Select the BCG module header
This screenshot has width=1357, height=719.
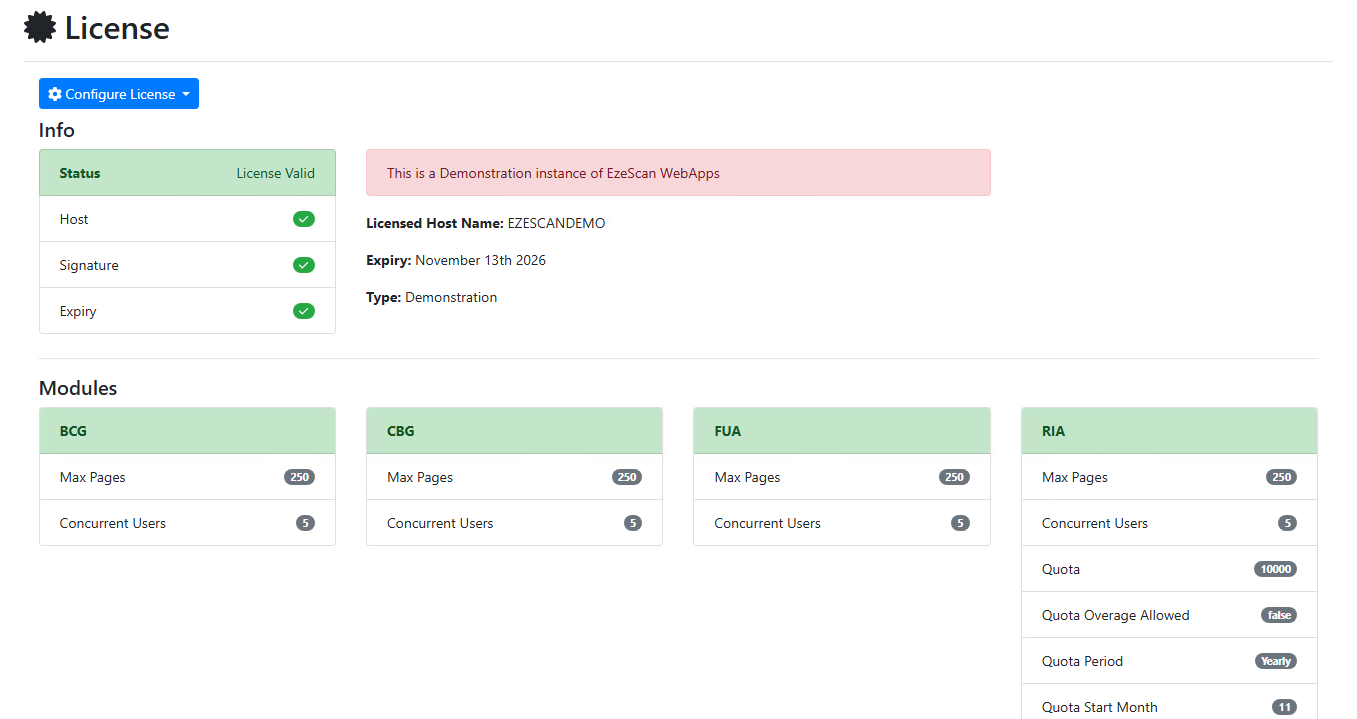click(x=187, y=431)
